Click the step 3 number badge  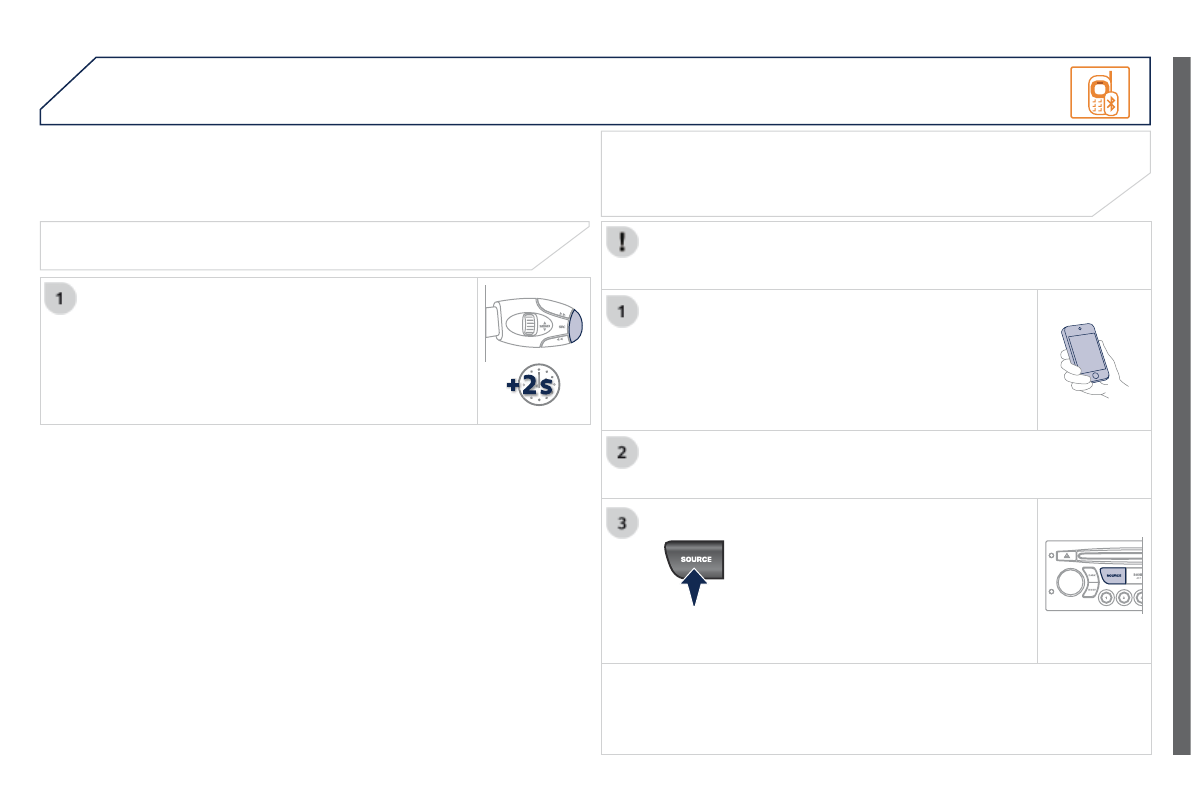(622, 523)
